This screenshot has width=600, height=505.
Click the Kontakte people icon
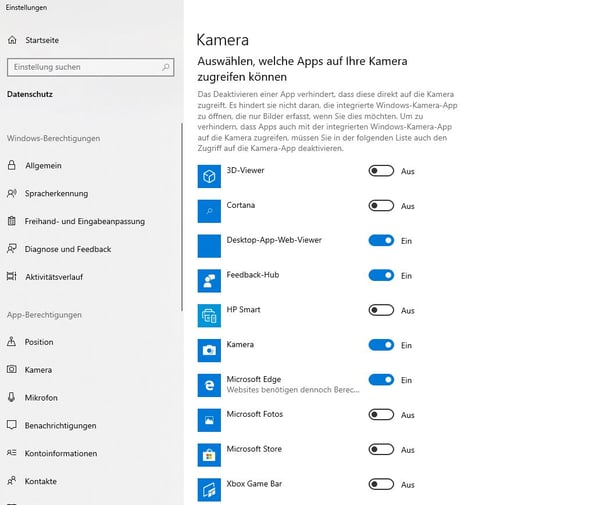(x=12, y=481)
